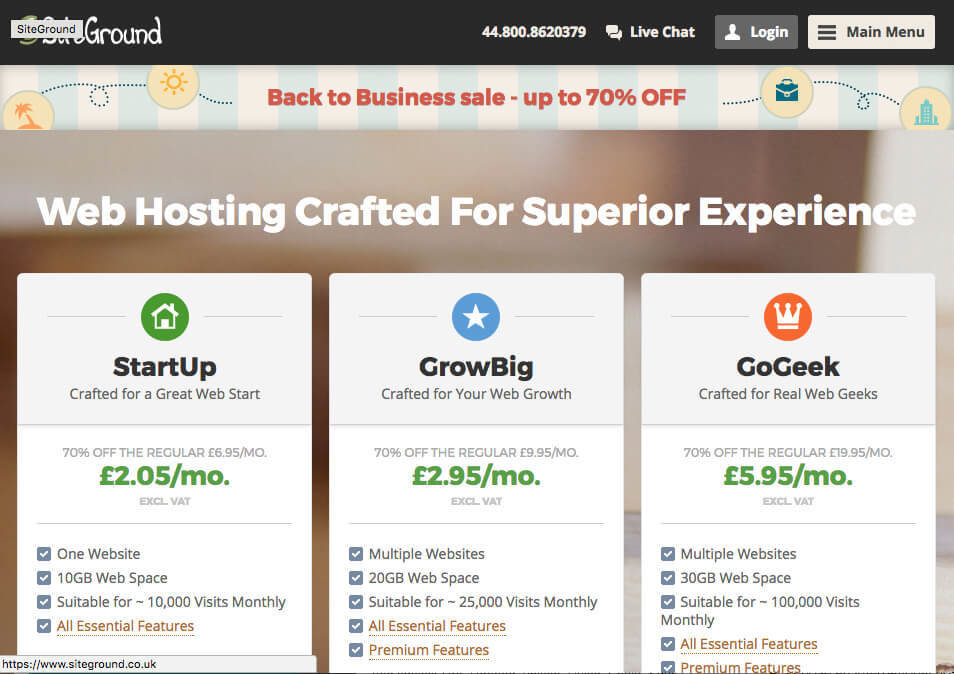954x674 pixels.
Task: Click GrowBig Multiple Websites checkmark
Action: [356, 554]
